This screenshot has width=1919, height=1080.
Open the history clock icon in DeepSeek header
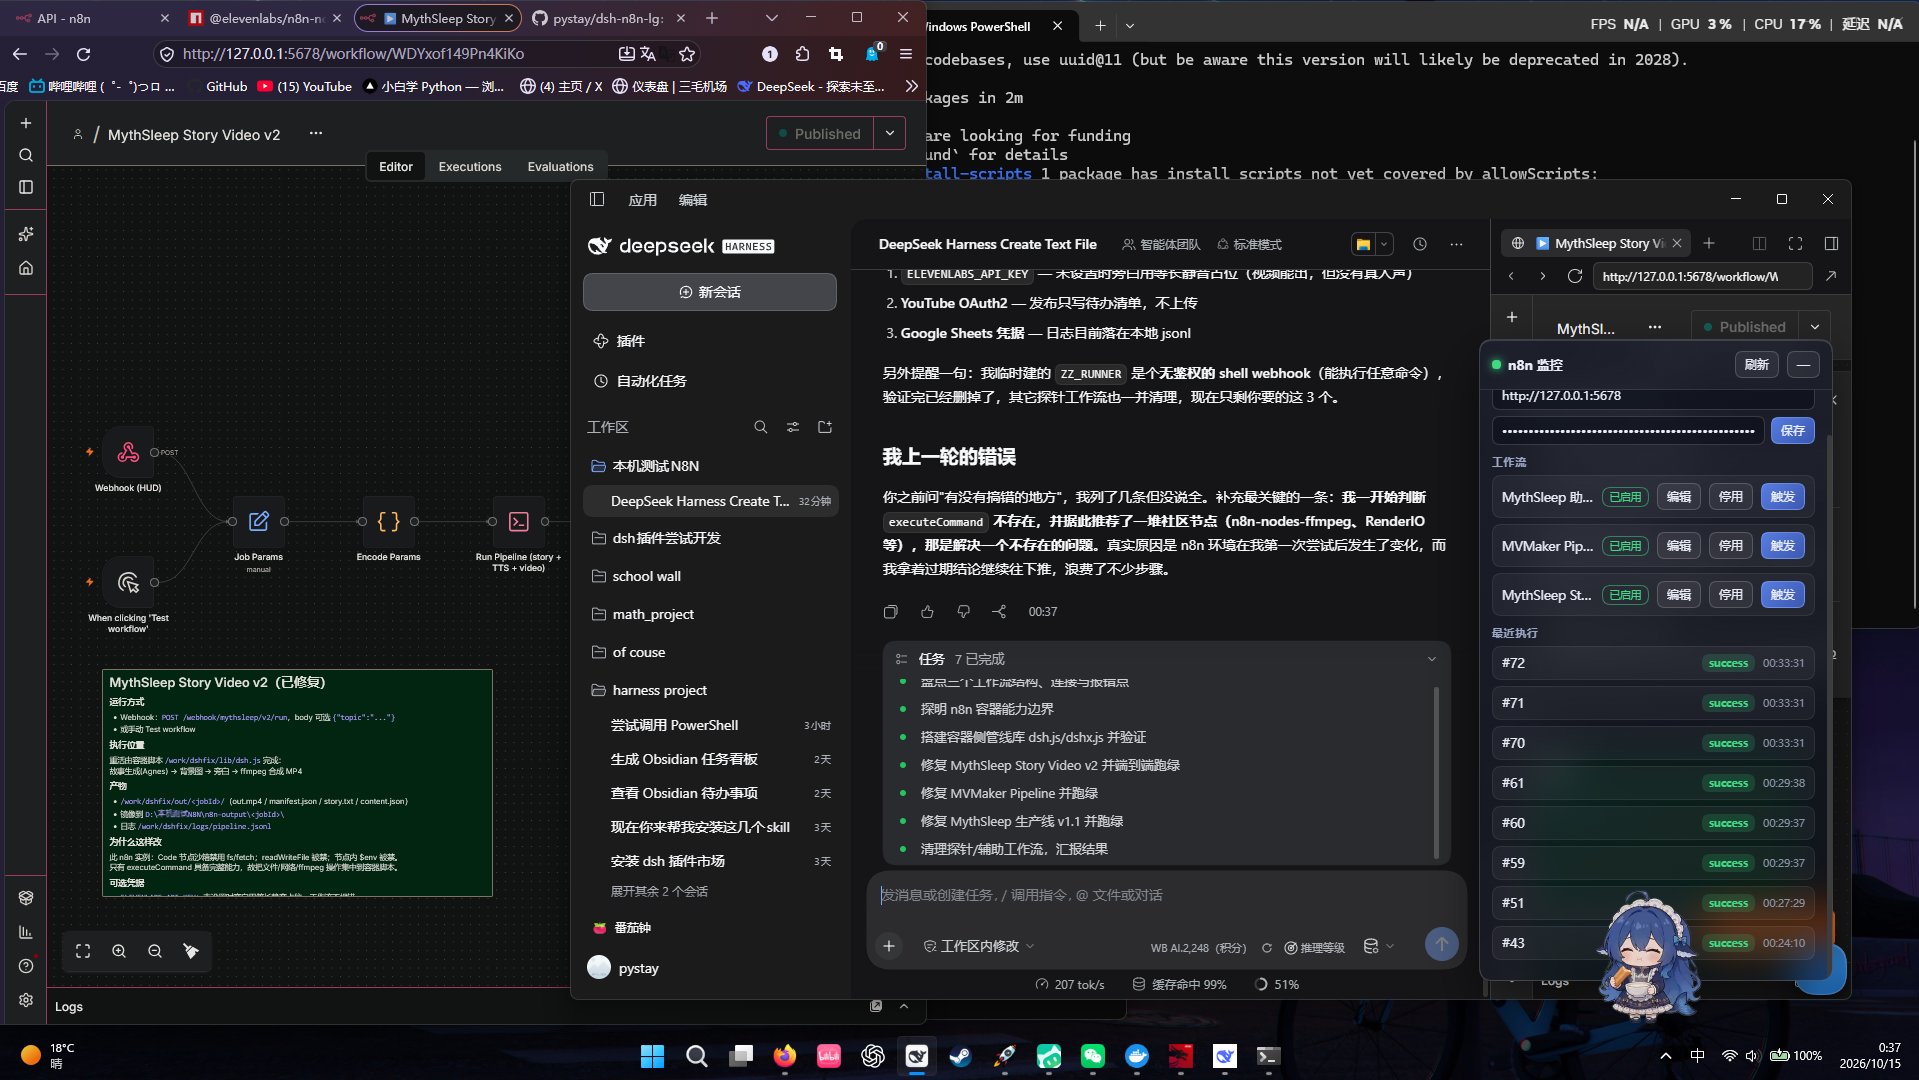(1419, 244)
